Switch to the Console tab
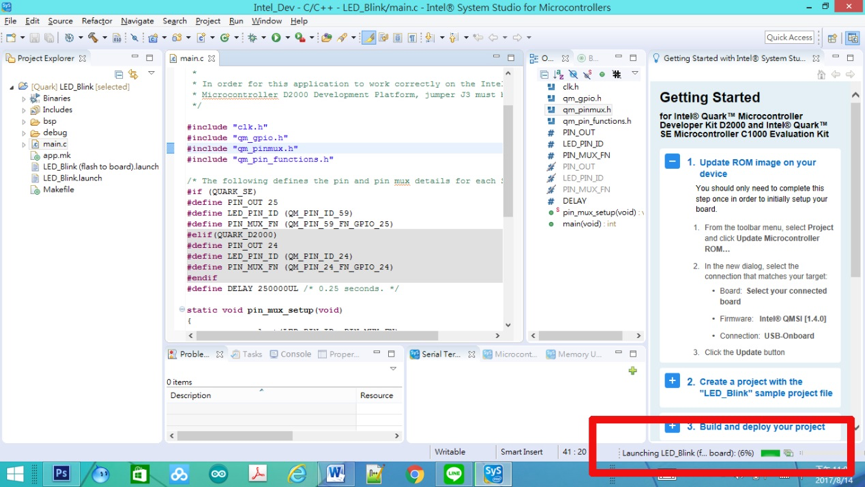 pyautogui.click(x=291, y=354)
